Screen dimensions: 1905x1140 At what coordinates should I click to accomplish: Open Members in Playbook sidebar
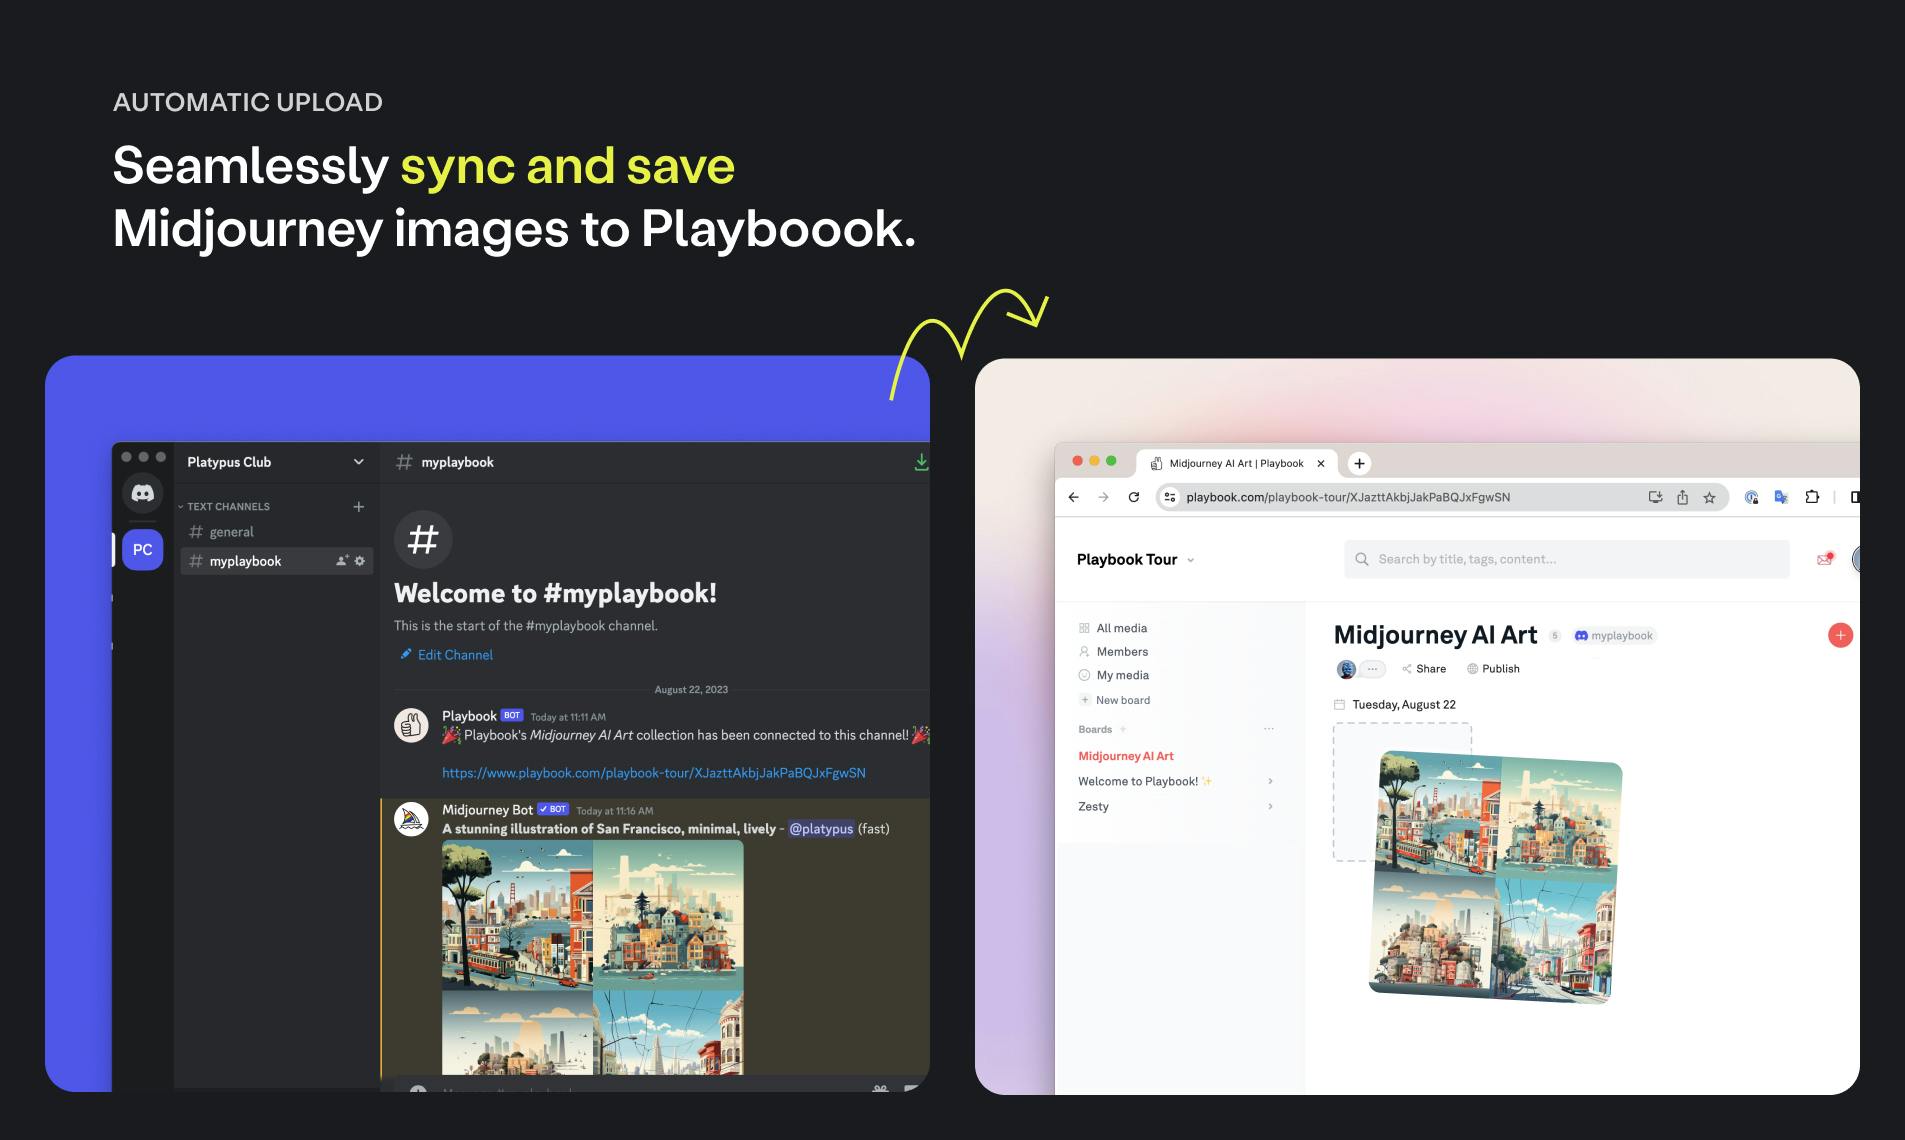pos(1113,651)
